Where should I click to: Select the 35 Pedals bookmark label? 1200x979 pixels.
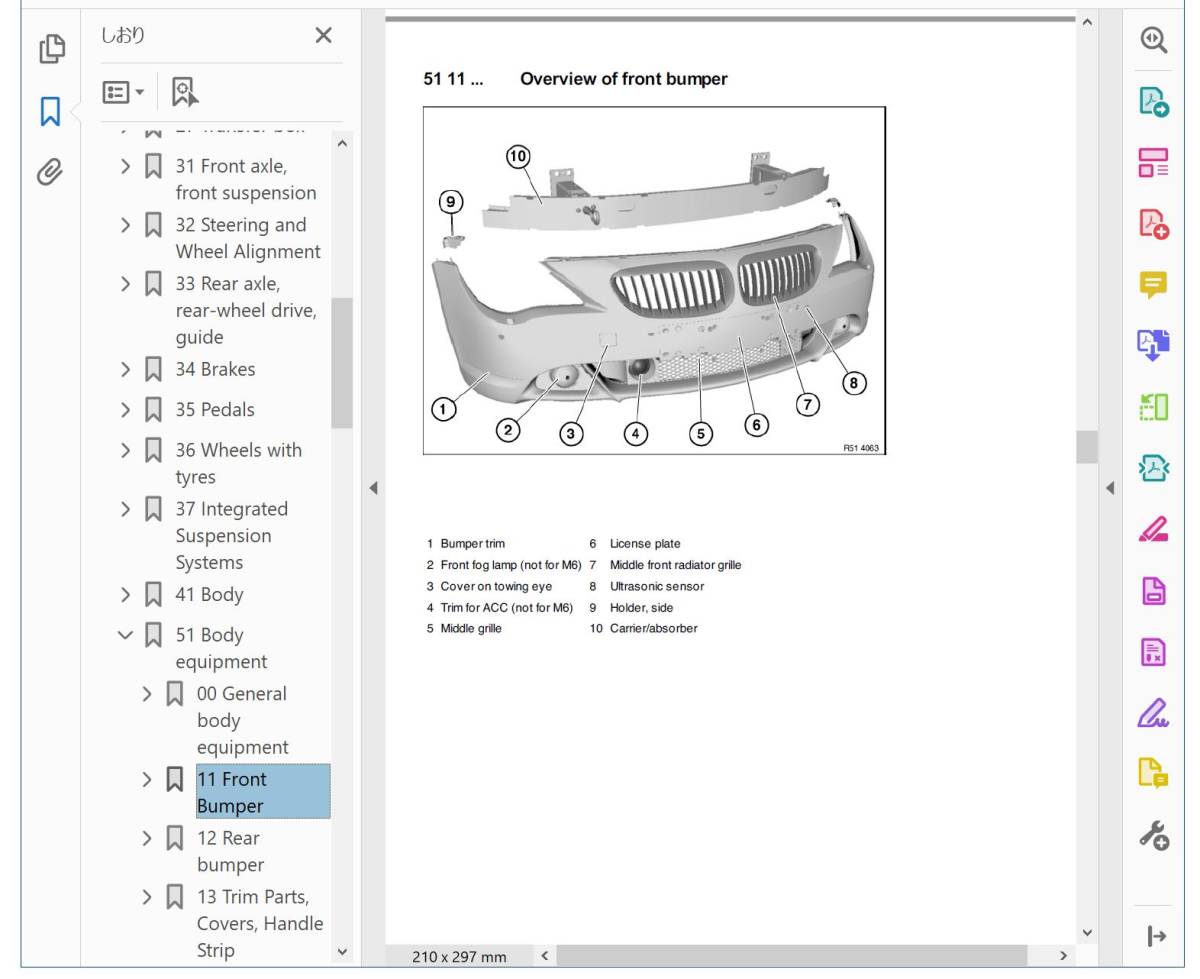(x=215, y=409)
